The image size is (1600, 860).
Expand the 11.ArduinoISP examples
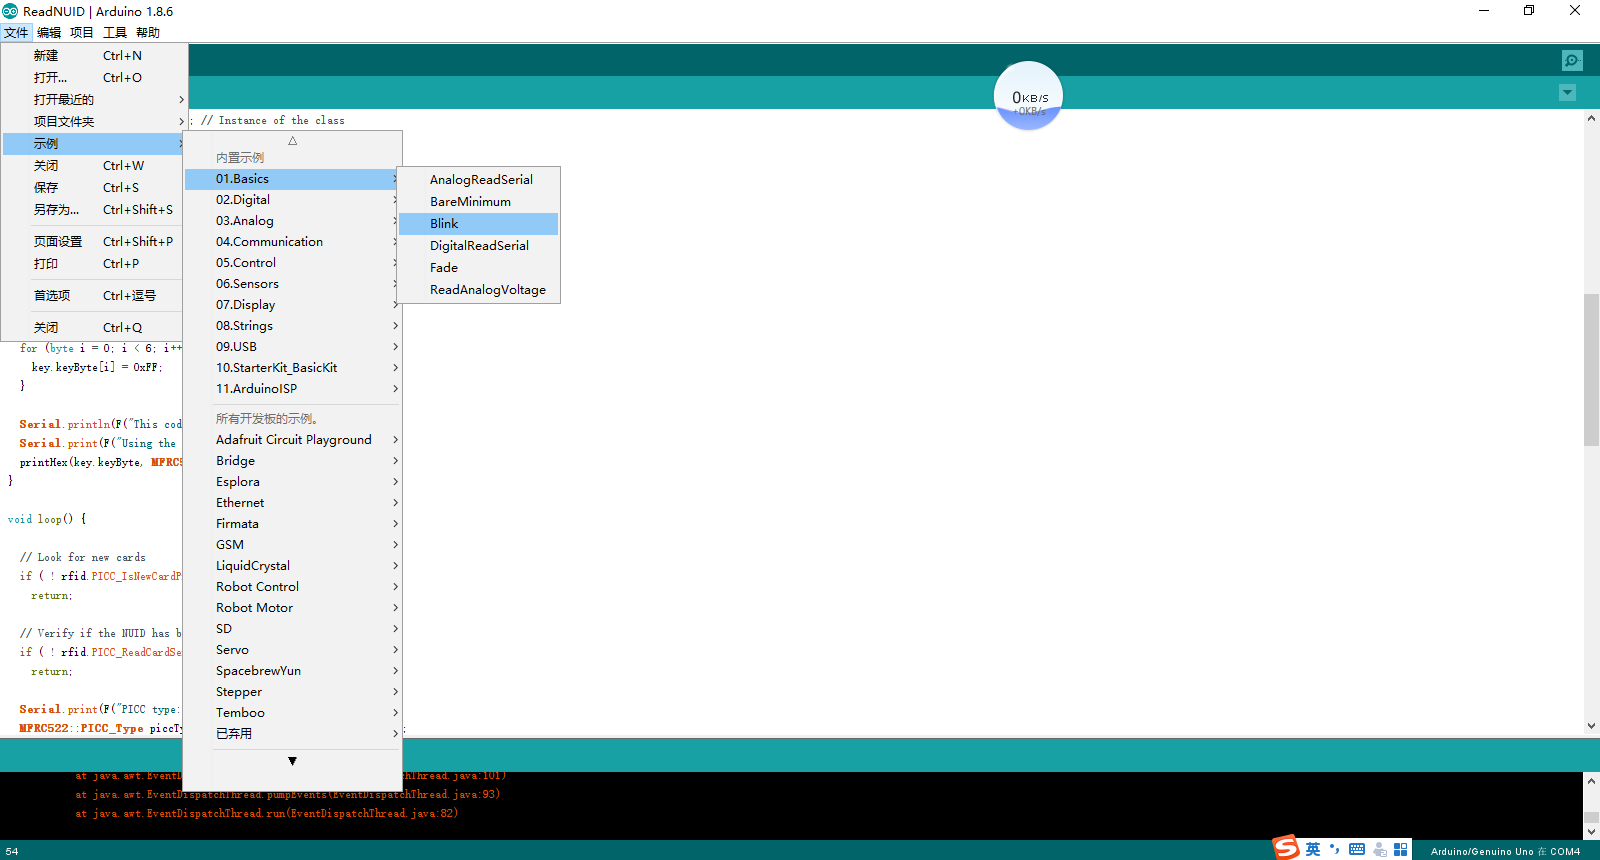pos(293,389)
